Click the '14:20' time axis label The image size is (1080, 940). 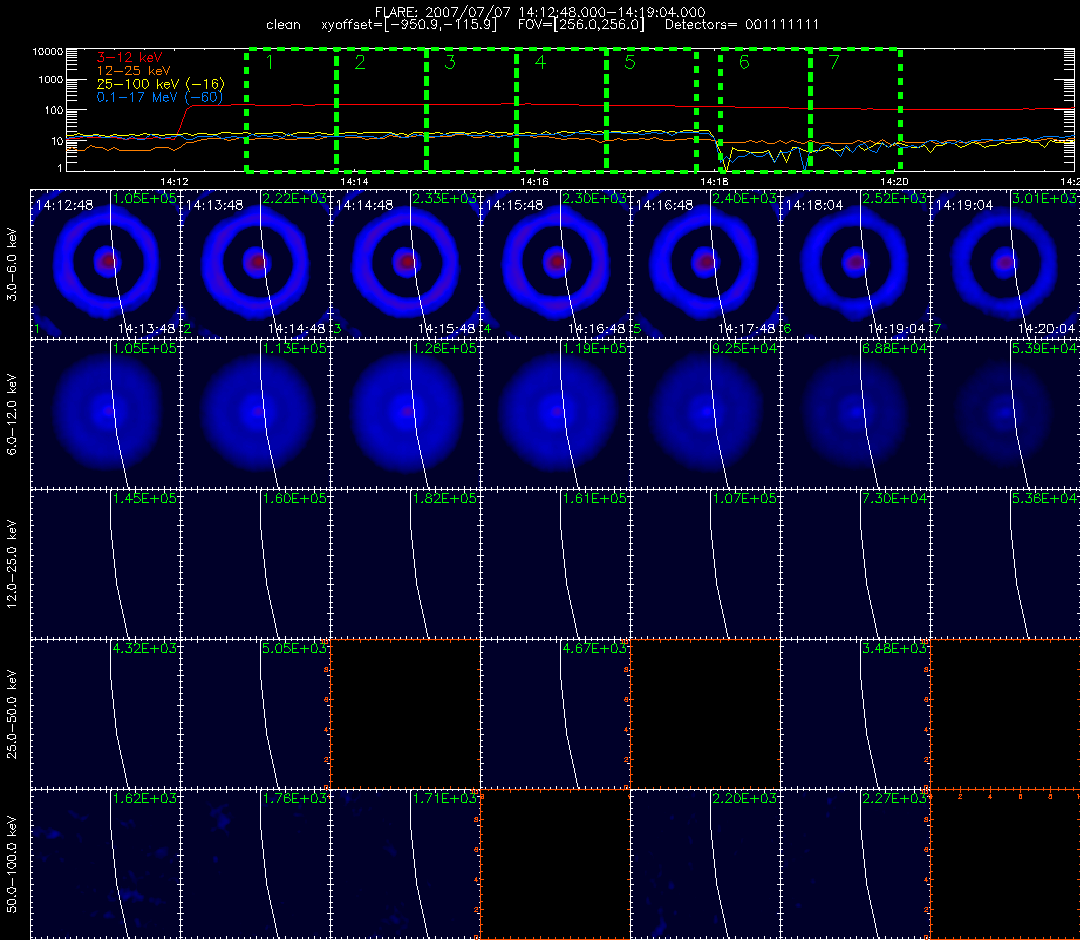point(894,181)
